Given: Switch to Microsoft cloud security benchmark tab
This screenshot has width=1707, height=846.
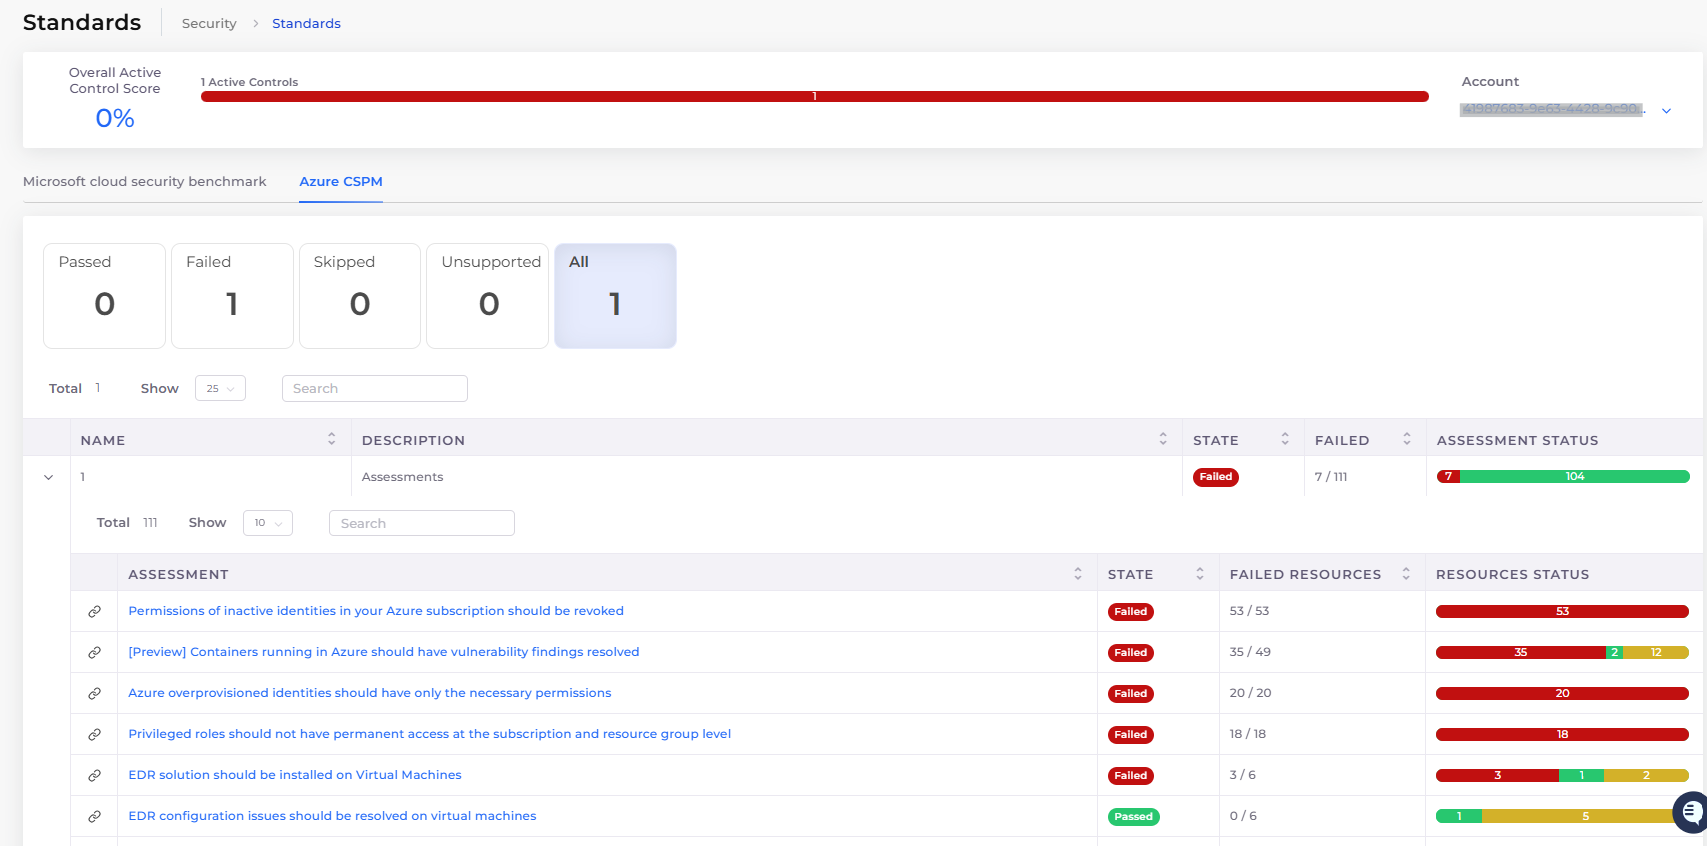Looking at the screenshot, I should click(145, 182).
